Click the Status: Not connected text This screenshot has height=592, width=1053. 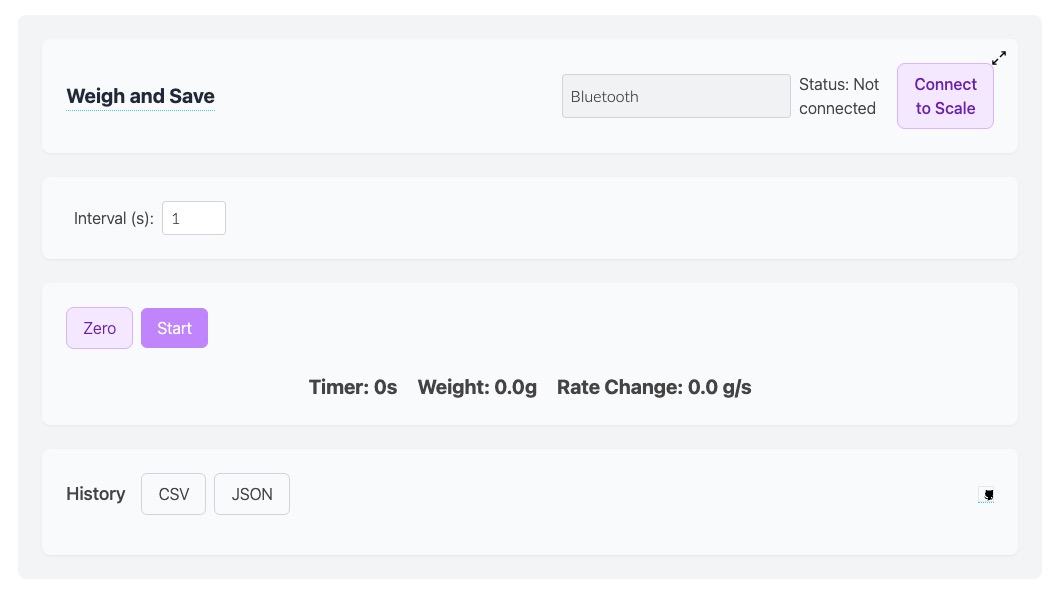click(x=839, y=96)
